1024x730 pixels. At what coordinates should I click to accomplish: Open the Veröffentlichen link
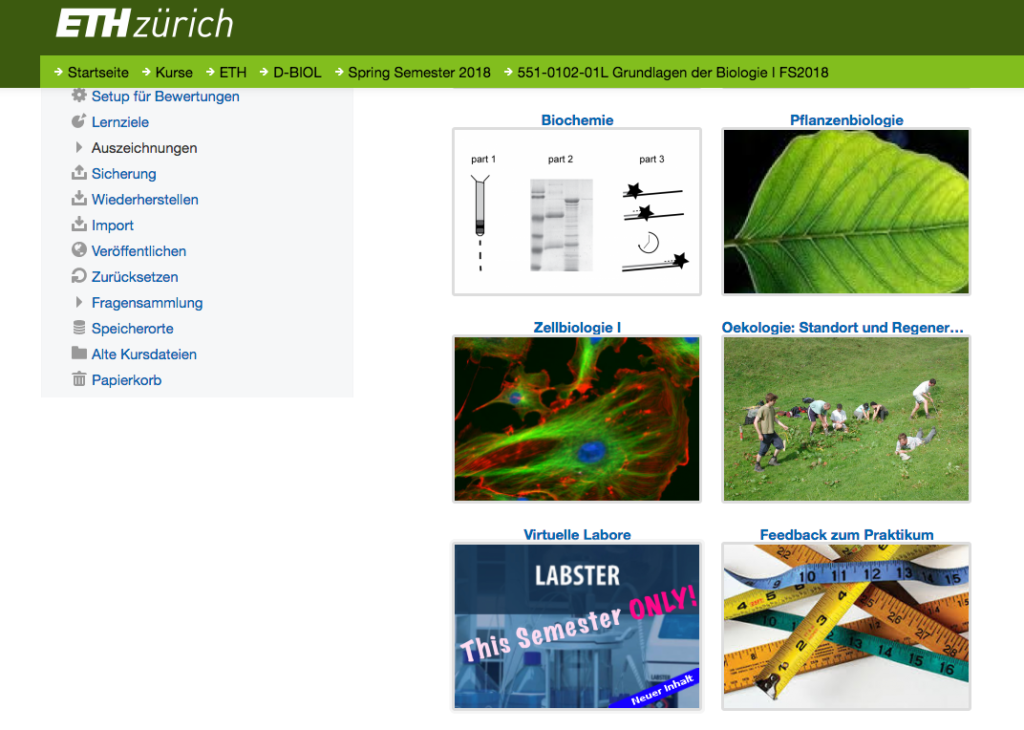coord(138,251)
